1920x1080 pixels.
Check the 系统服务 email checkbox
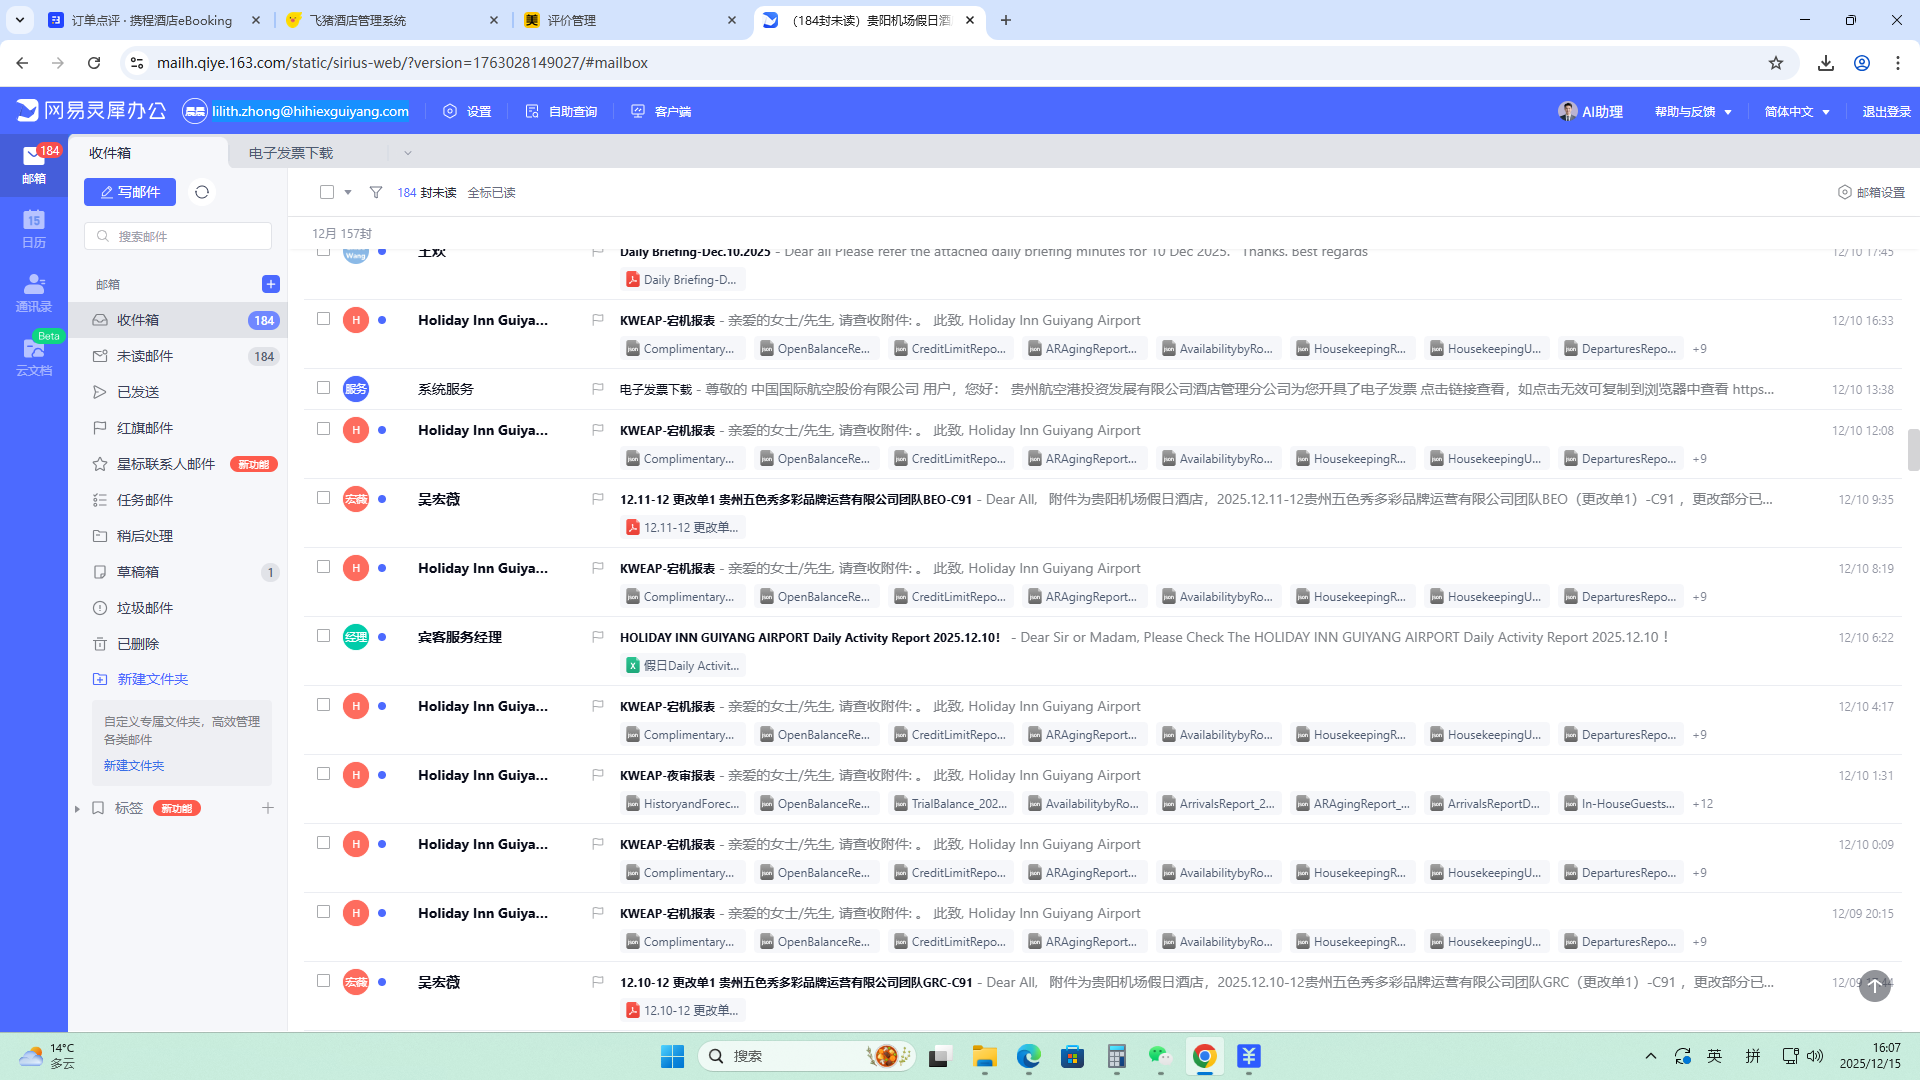[323, 388]
